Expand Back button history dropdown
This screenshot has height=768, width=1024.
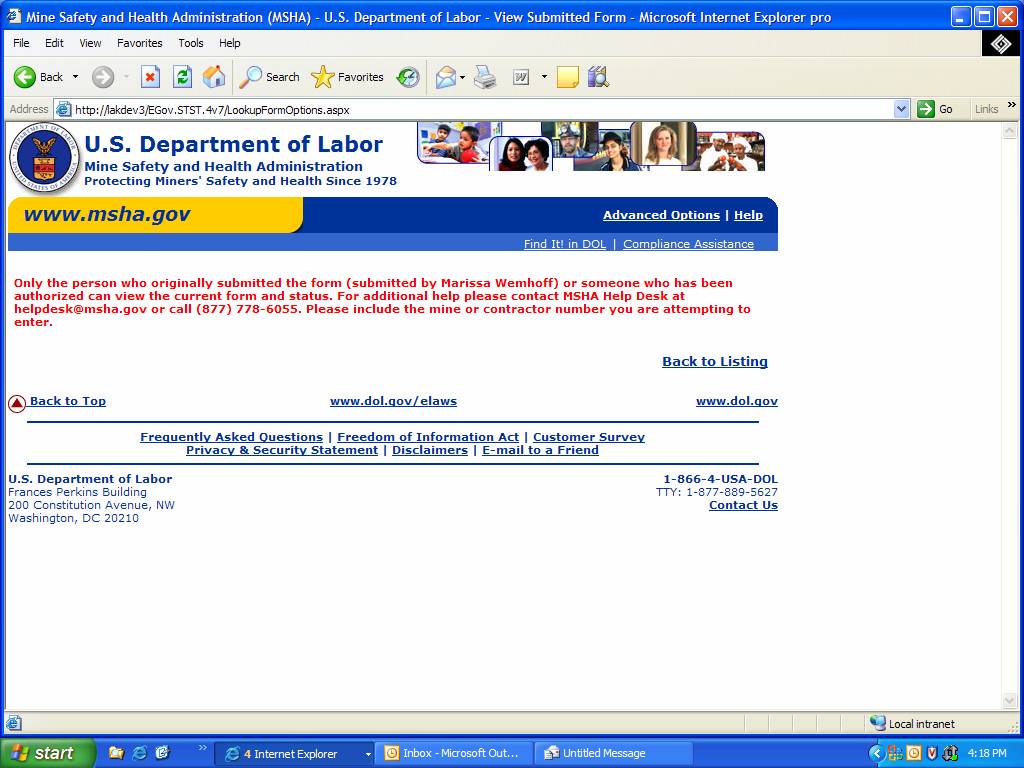[75, 77]
